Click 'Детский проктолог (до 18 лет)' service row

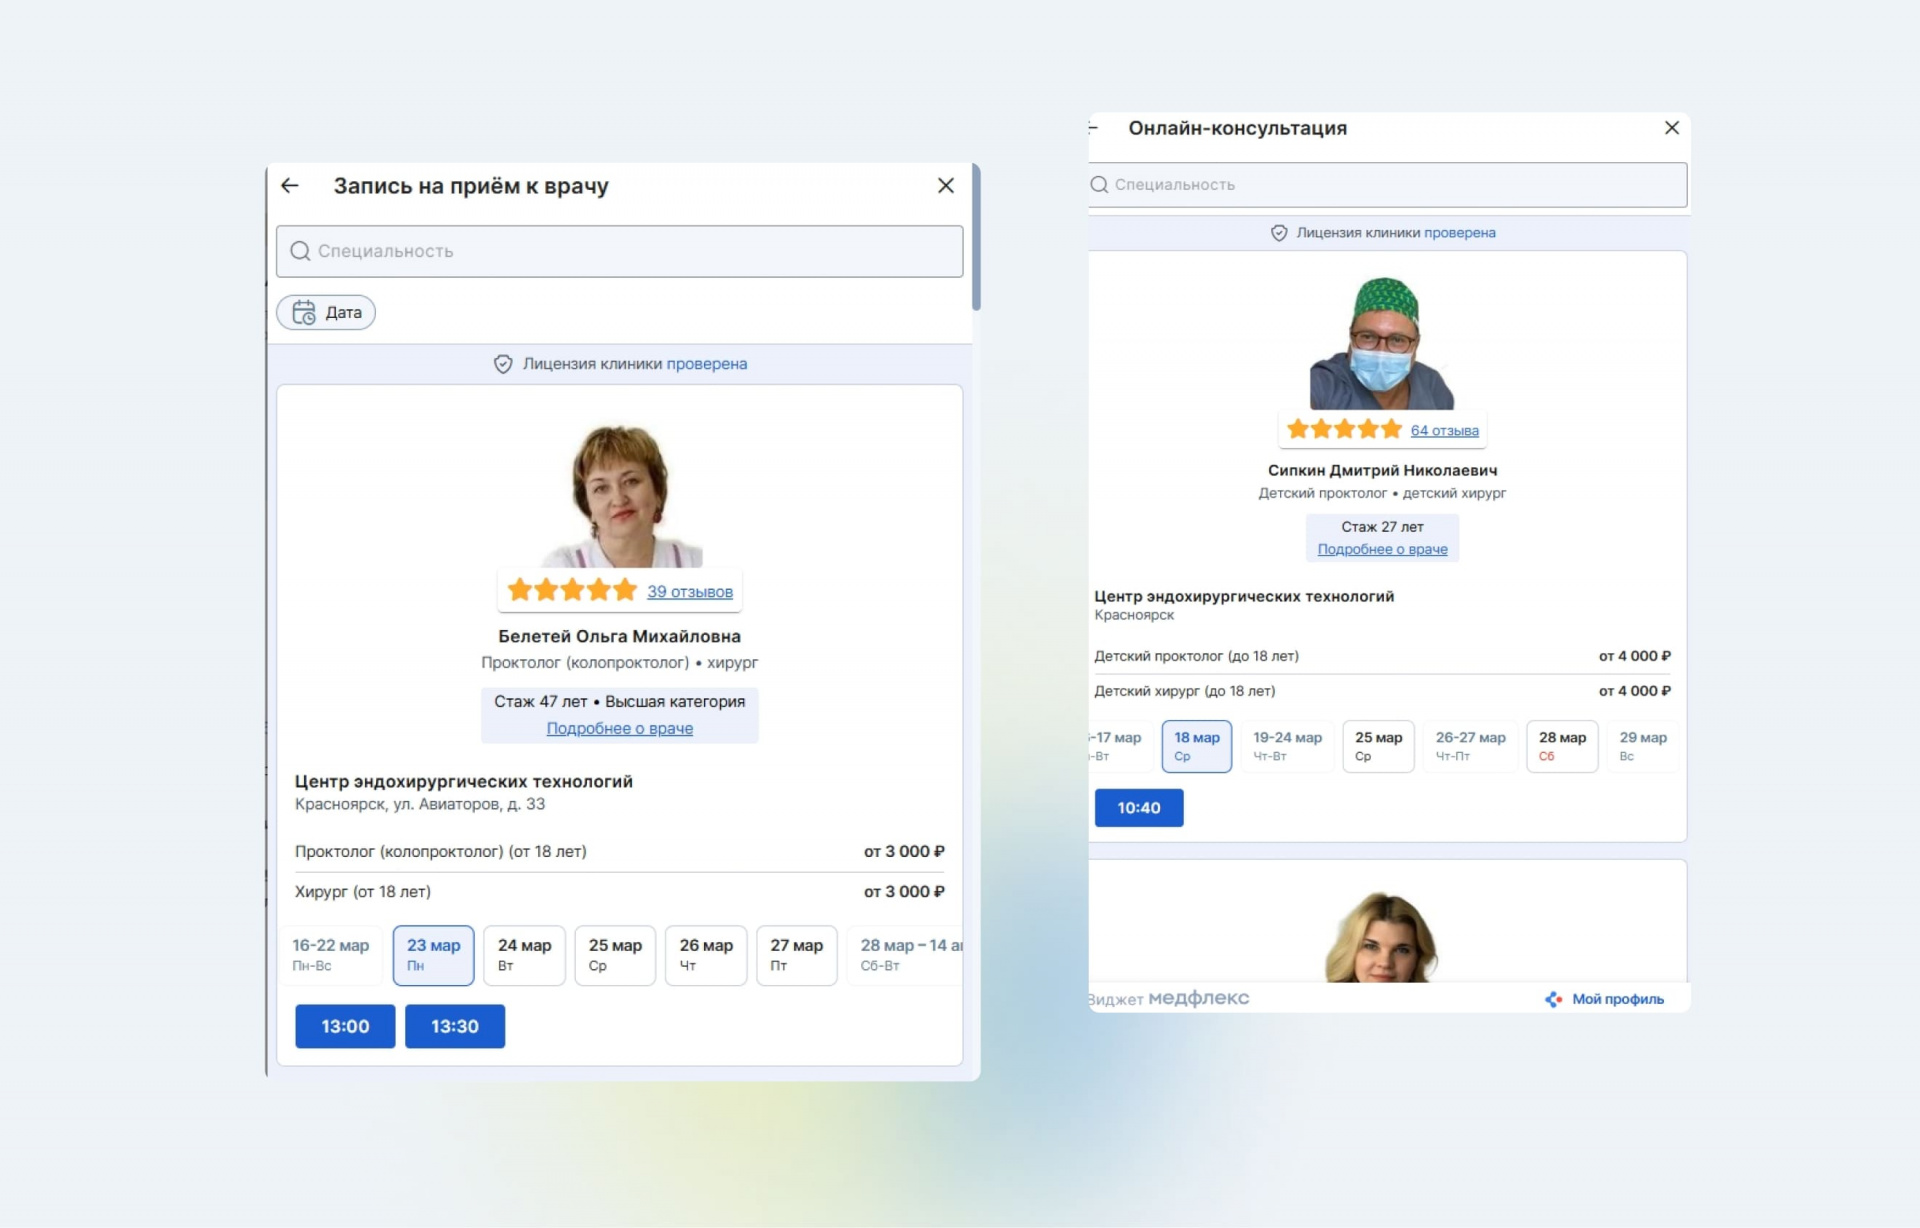click(1383, 656)
